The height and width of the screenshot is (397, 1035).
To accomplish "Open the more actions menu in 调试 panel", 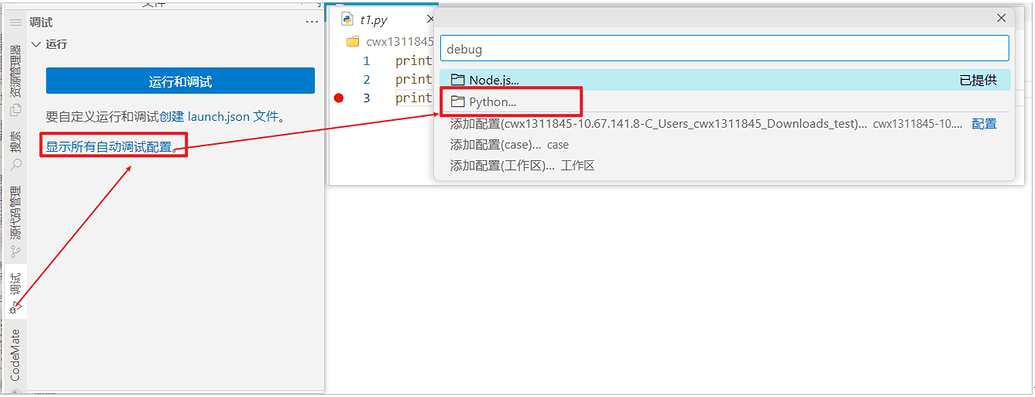I will click(x=312, y=22).
